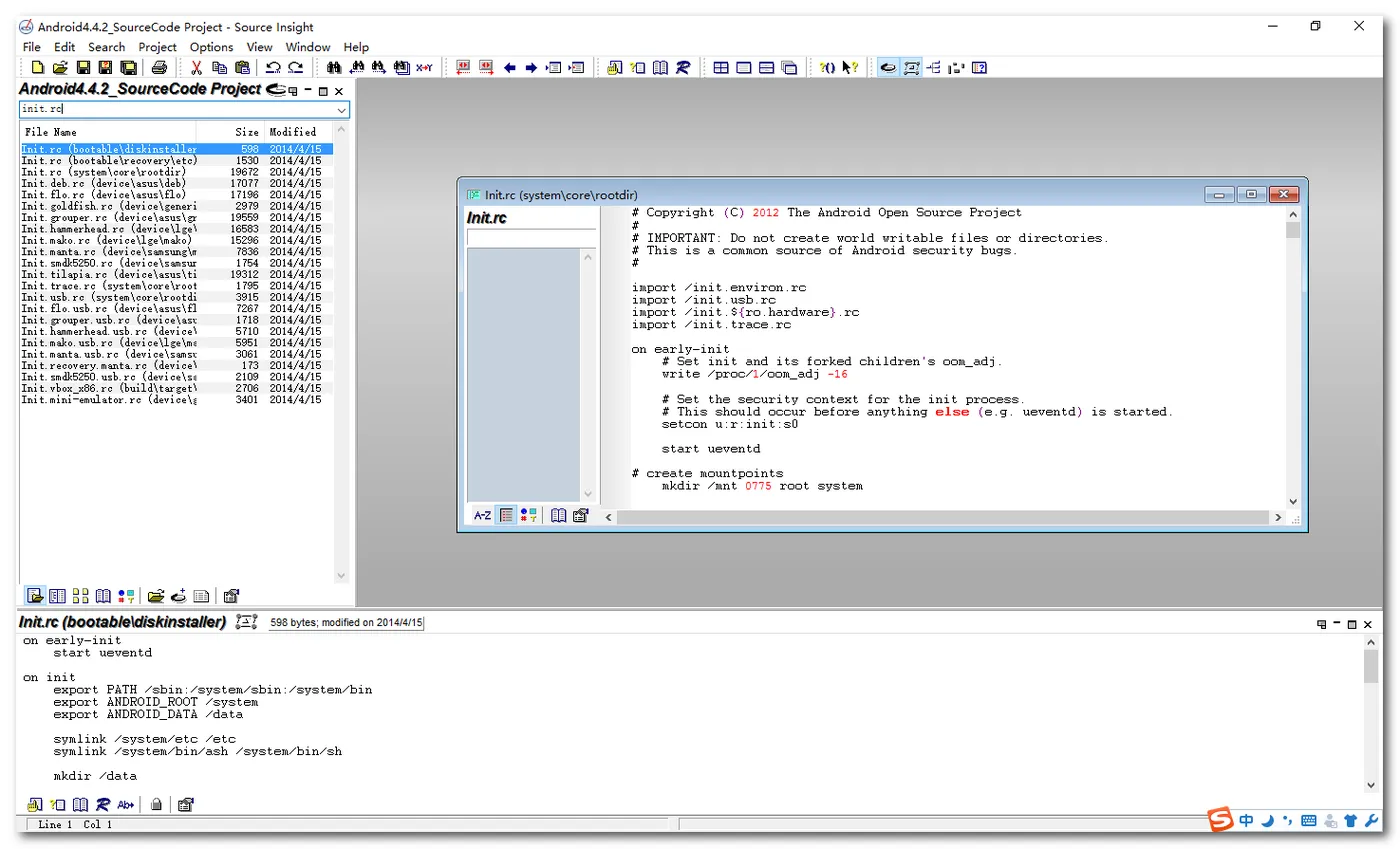Open the Replace X→Y tool

click(424, 68)
